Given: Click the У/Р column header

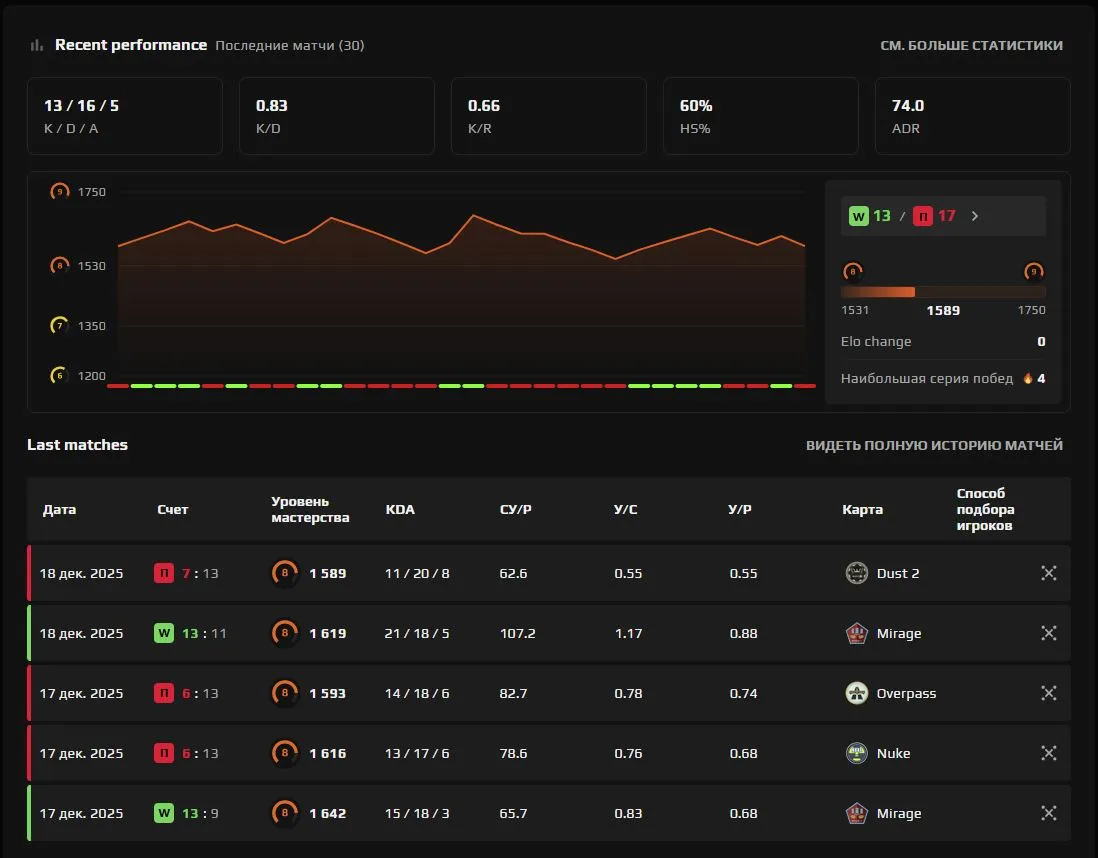Looking at the screenshot, I should 739,509.
